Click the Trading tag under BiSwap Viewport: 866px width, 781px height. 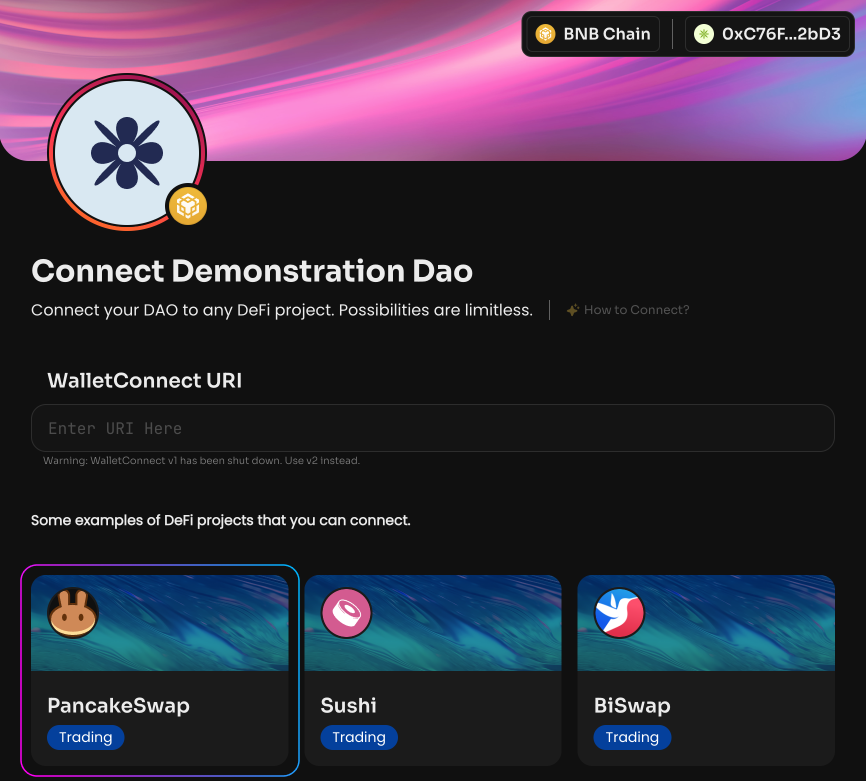[x=632, y=737]
